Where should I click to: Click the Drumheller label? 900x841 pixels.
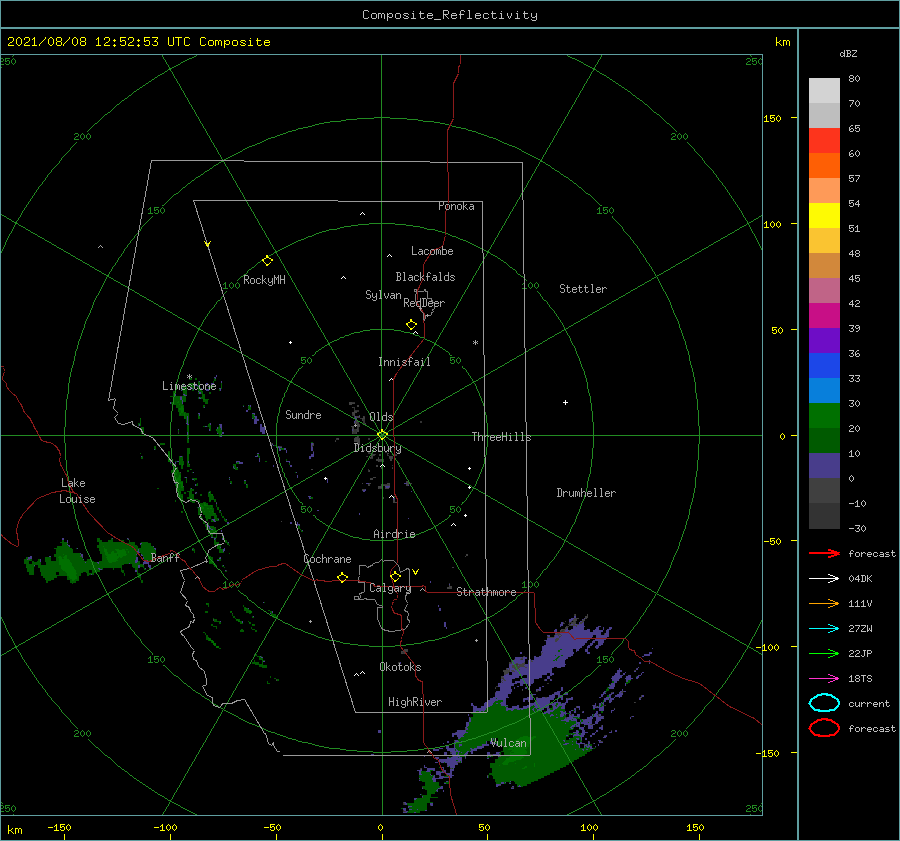pyautogui.click(x=586, y=493)
